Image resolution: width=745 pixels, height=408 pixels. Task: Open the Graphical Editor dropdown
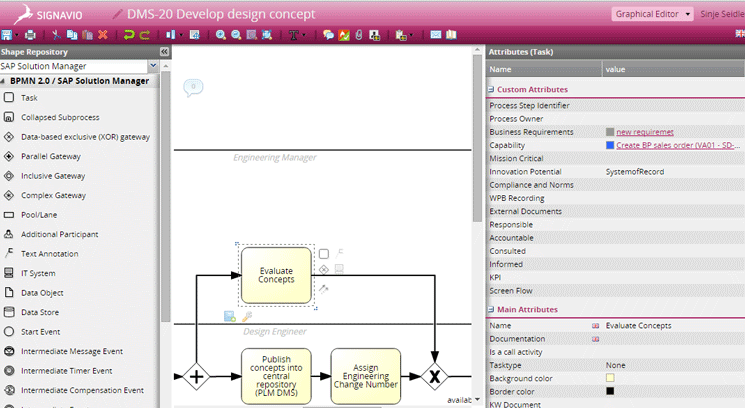click(652, 14)
